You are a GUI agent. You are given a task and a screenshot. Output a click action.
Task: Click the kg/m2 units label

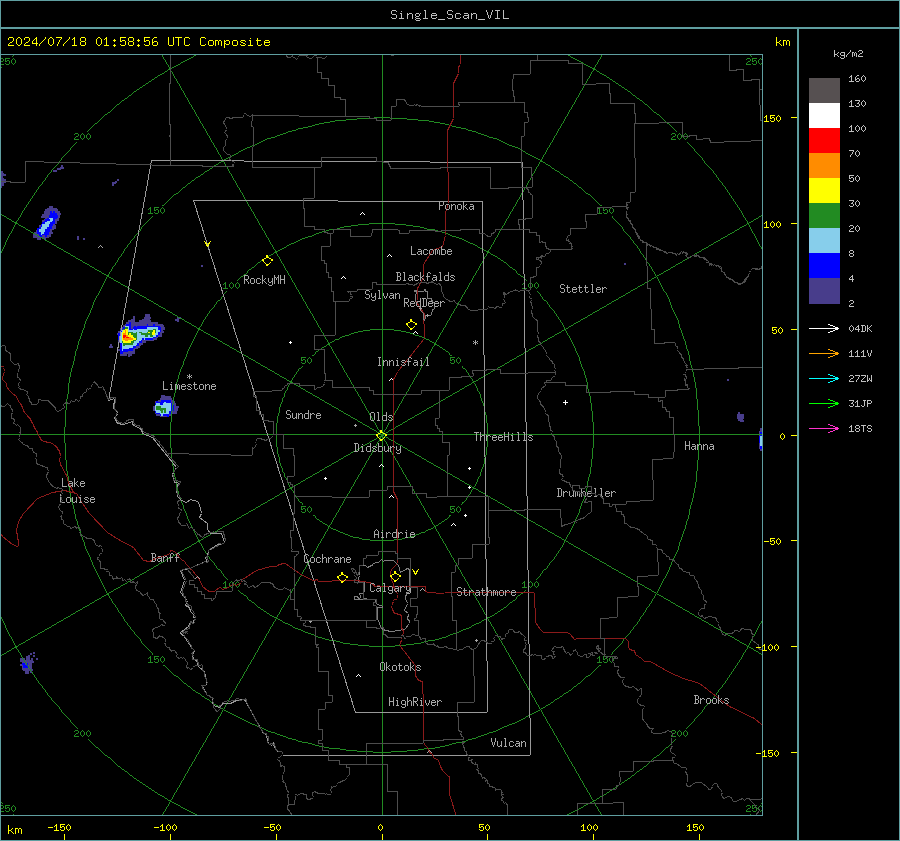click(x=848, y=54)
